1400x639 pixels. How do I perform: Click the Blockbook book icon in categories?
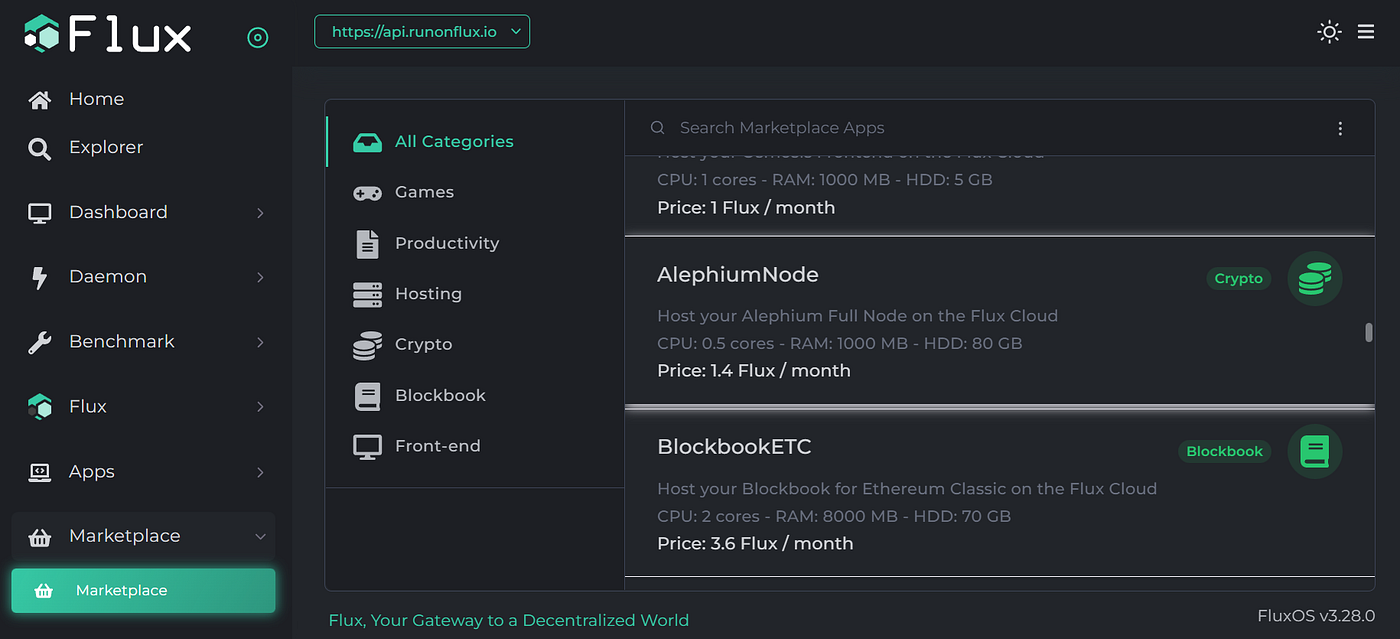coord(367,396)
